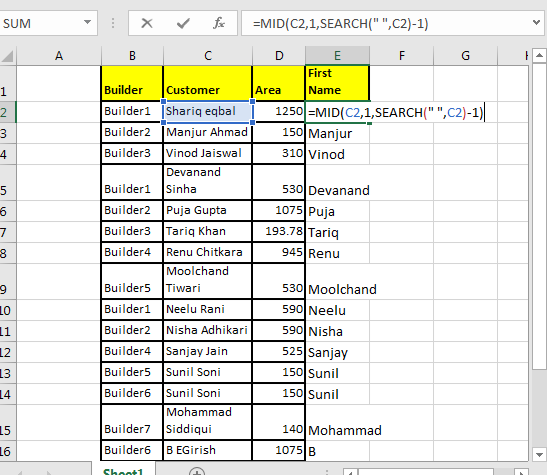Image resolution: width=547 pixels, height=475 pixels.
Task: Select column E header
Action: click(x=337, y=55)
